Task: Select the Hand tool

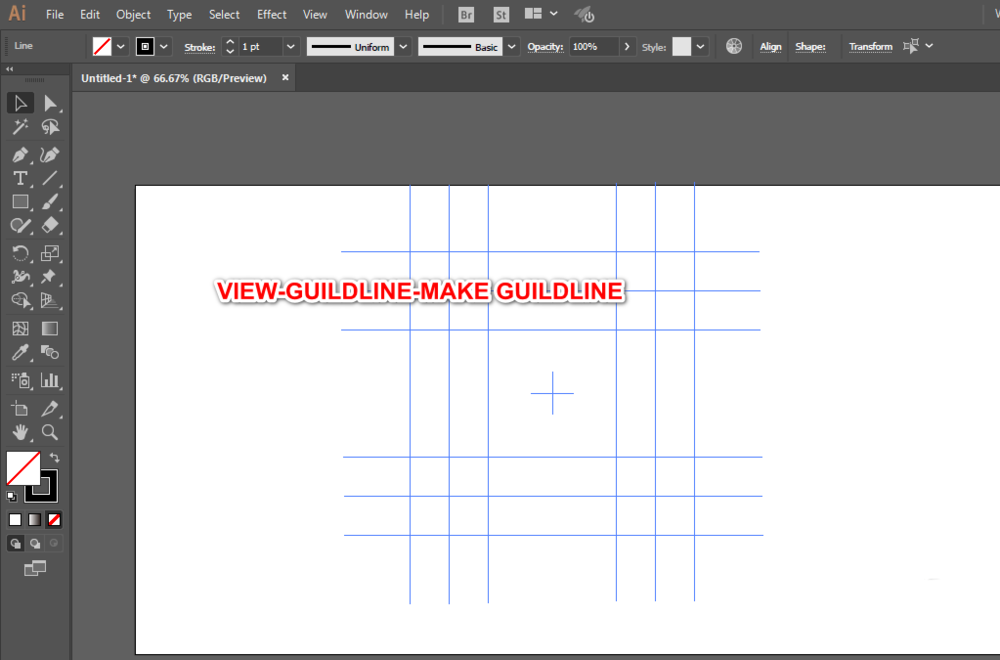Action: pyautogui.click(x=20, y=433)
